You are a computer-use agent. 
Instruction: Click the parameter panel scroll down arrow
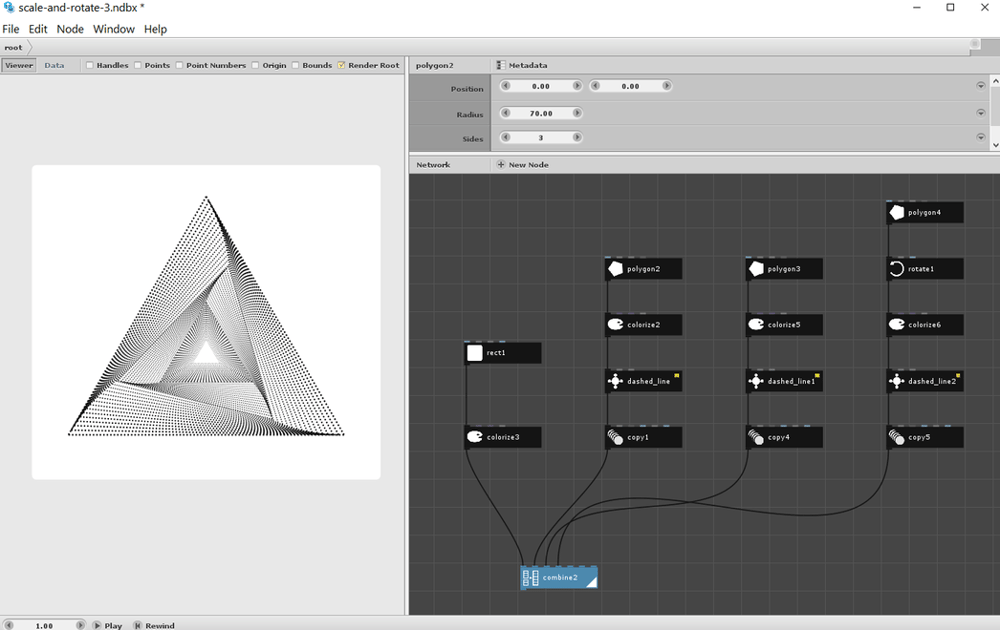point(995,145)
